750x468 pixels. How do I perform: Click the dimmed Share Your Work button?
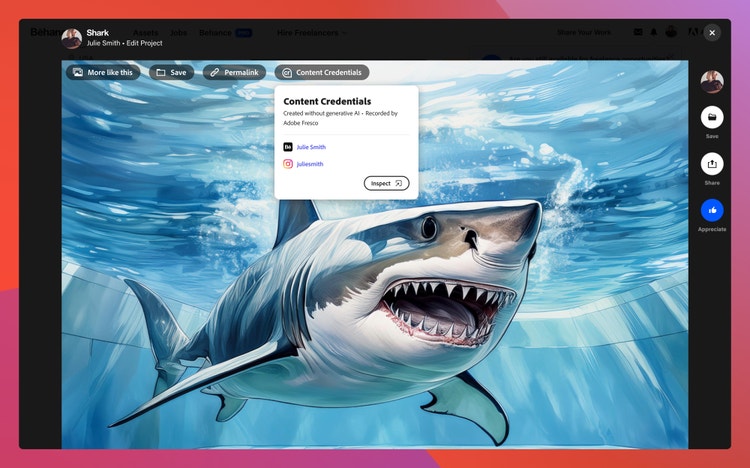[x=584, y=33]
